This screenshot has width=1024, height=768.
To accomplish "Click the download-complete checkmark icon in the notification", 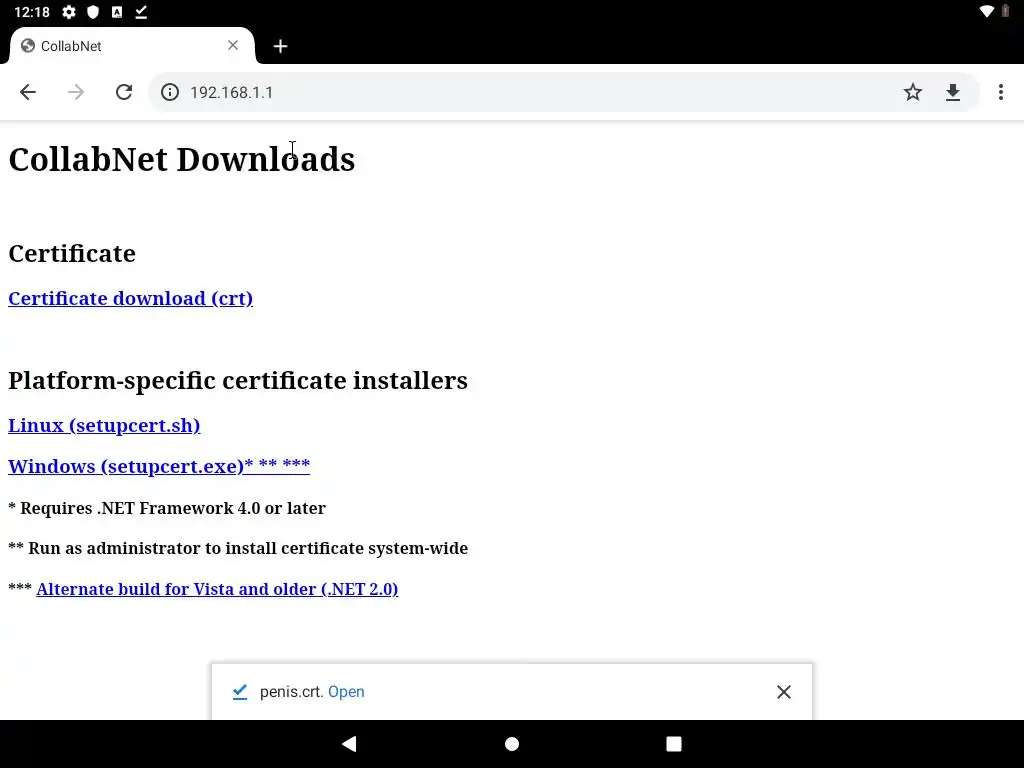I will pyautogui.click(x=240, y=692).
